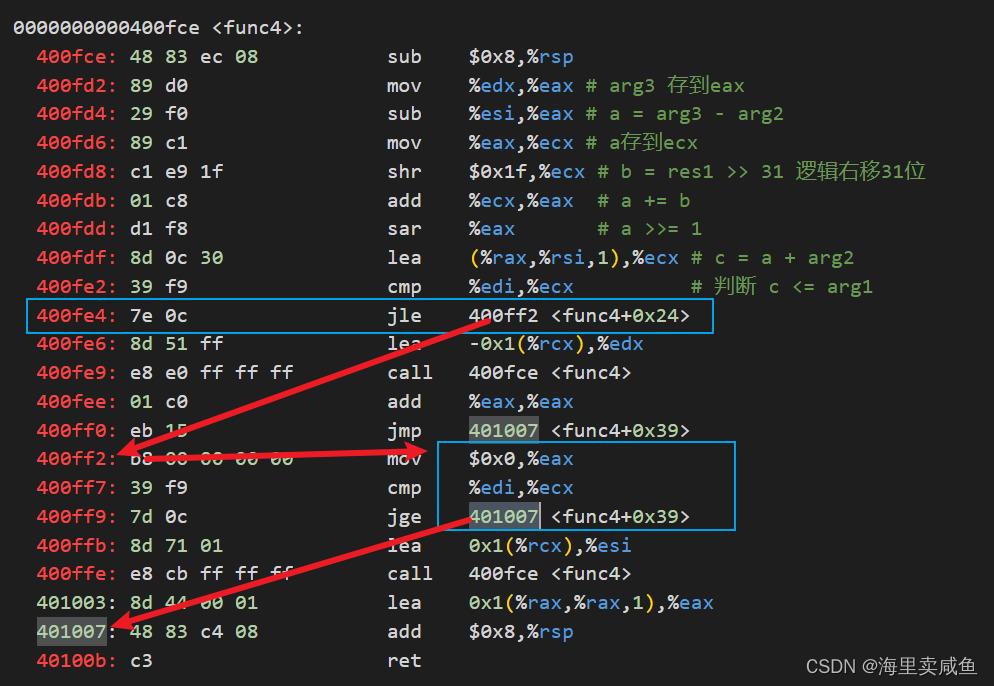Click the shr instruction mnemonic
Viewport: 994px width, 686px height.
[x=404, y=172]
